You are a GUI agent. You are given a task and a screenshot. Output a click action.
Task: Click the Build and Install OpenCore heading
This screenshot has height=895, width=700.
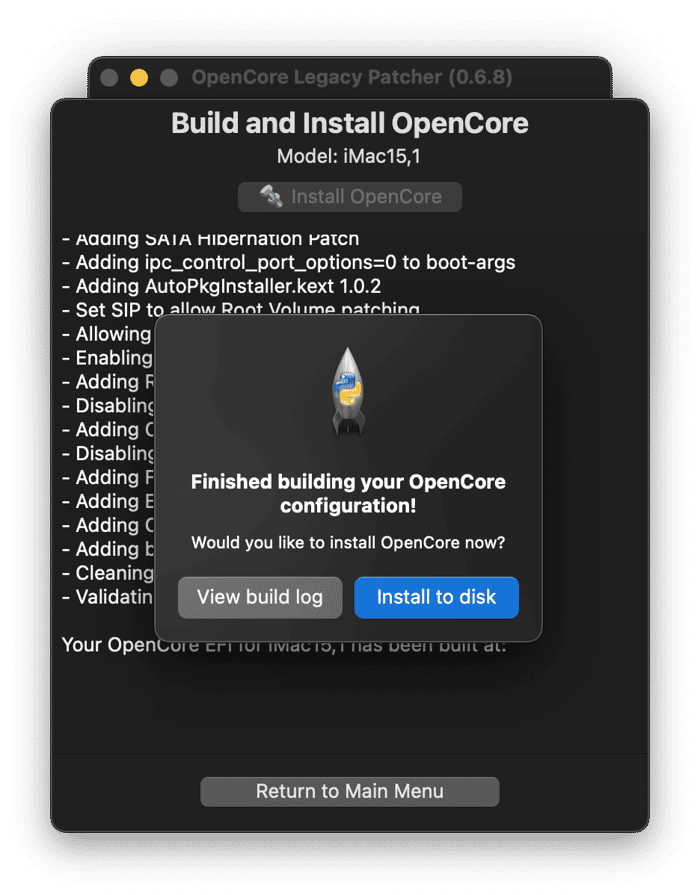coord(350,123)
